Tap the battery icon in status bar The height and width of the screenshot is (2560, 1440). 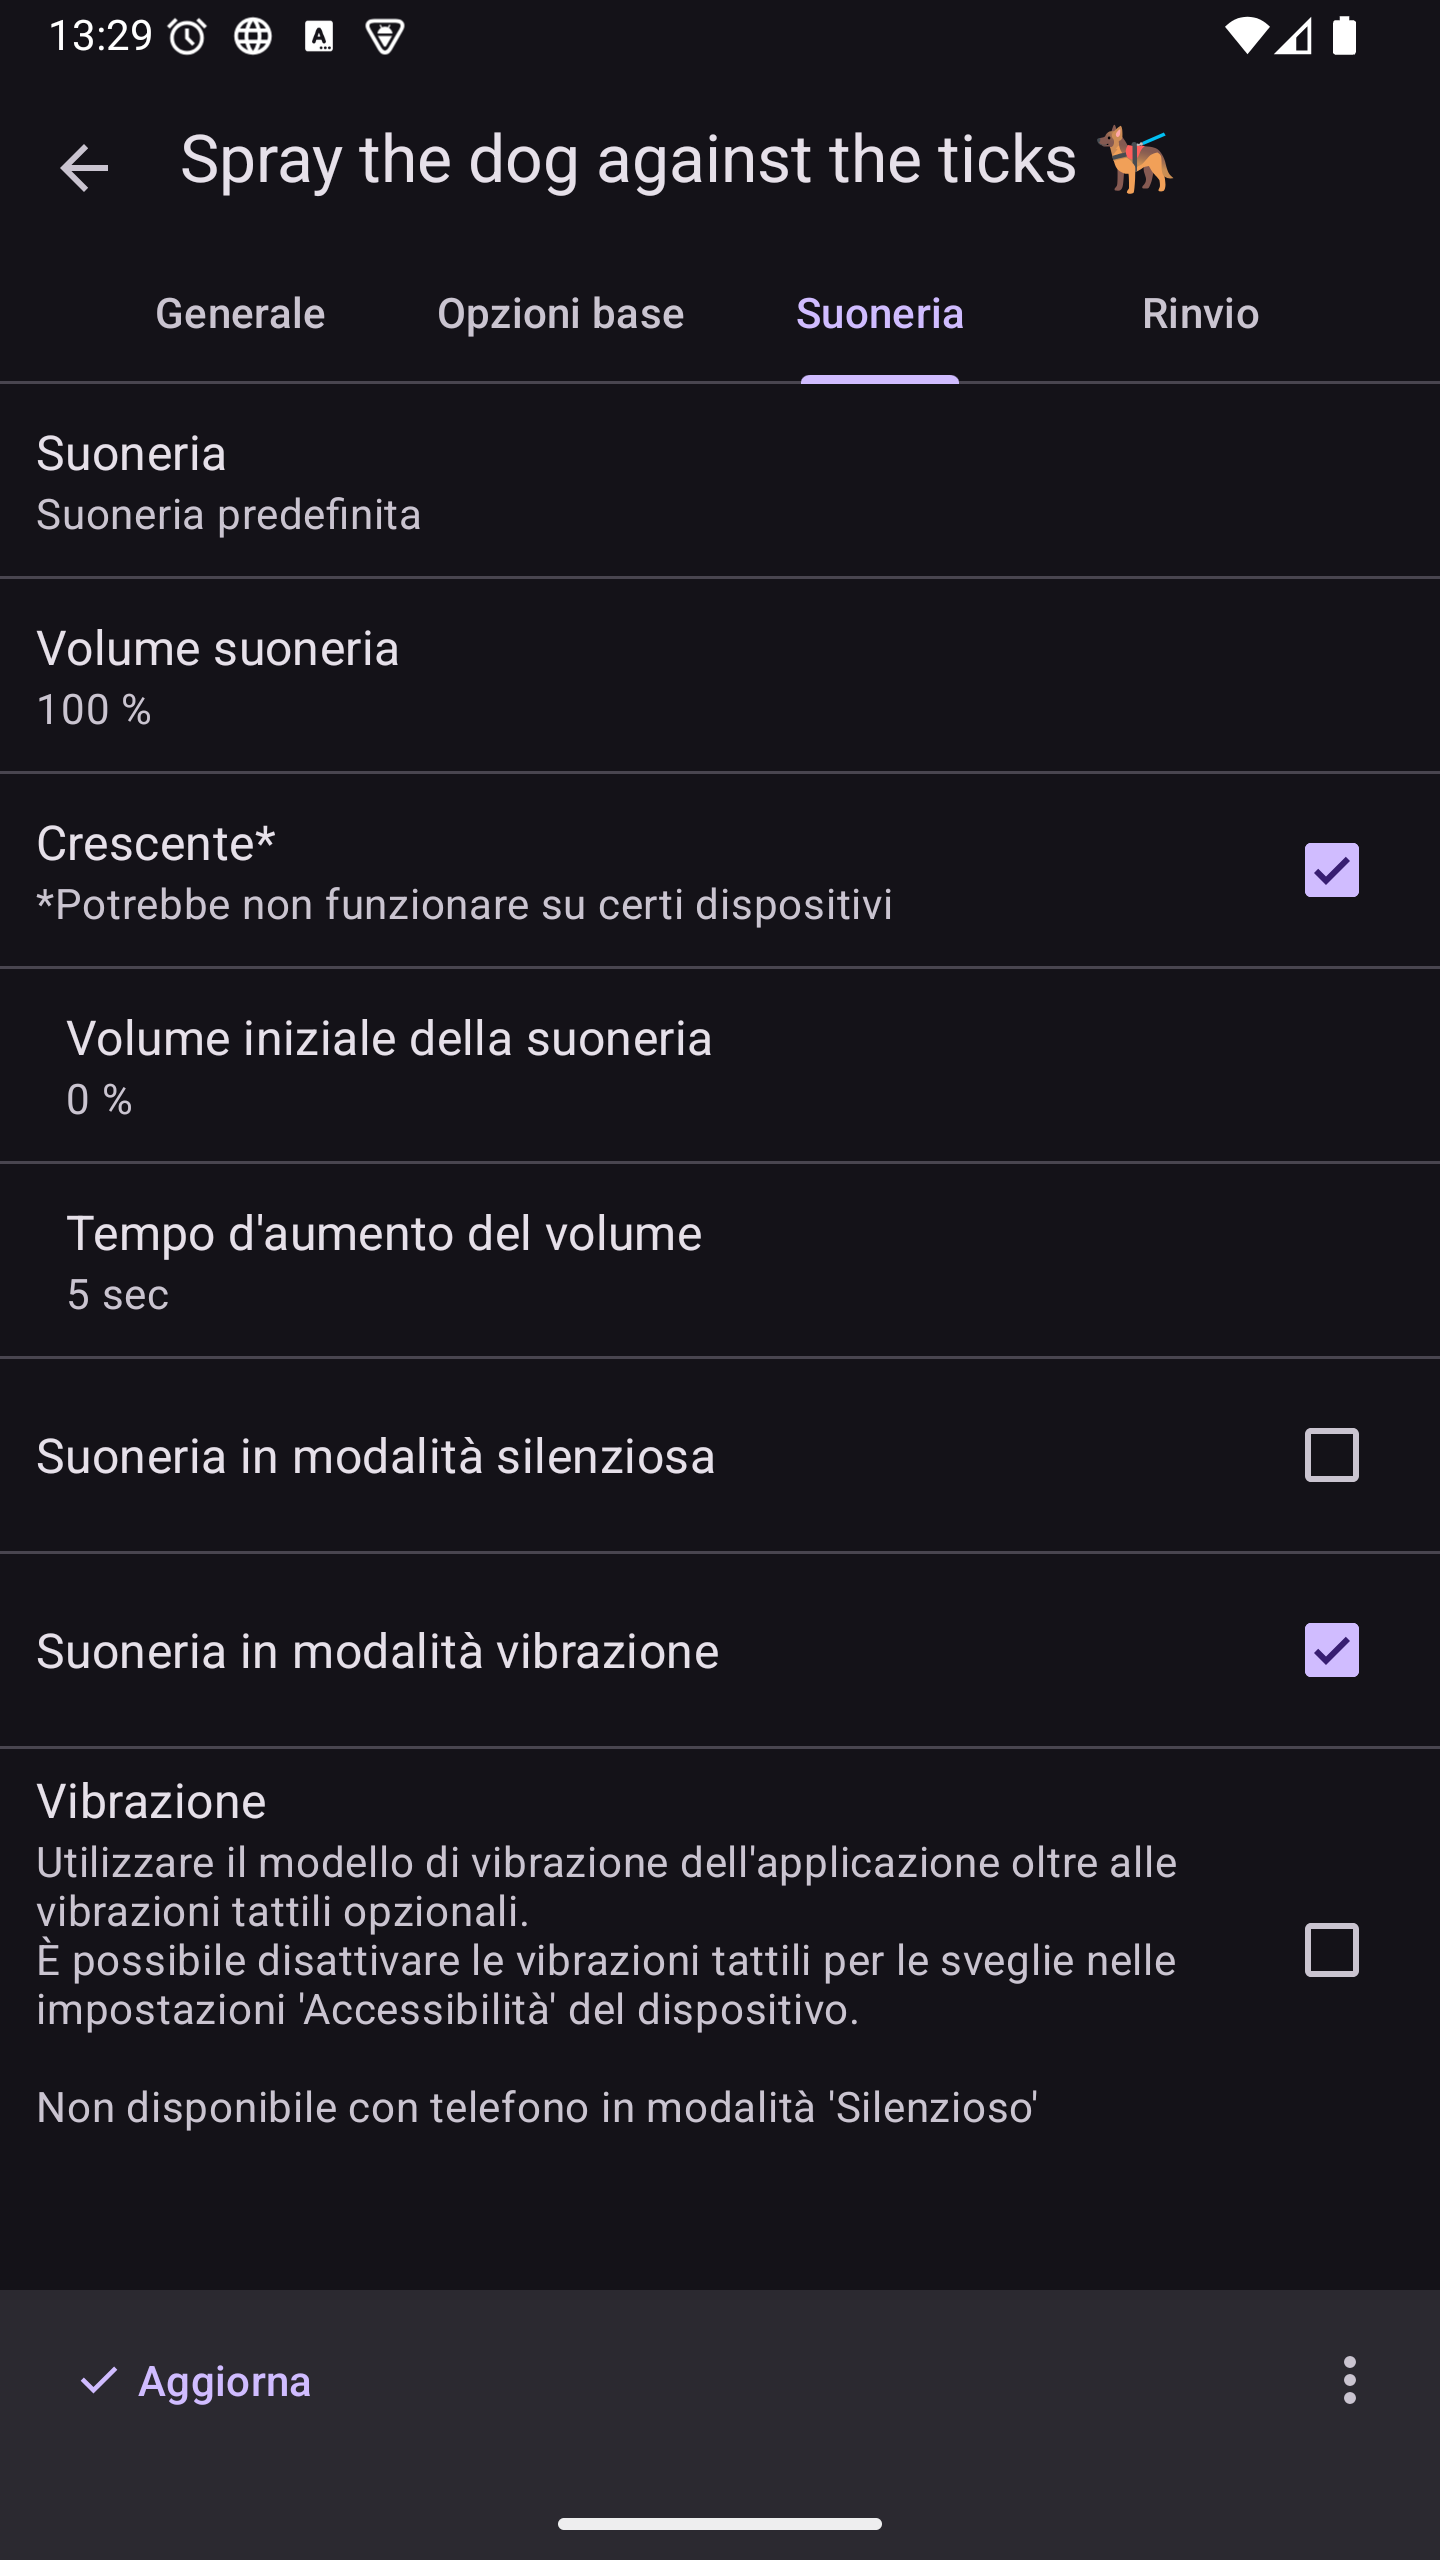tap(1345, 37)
